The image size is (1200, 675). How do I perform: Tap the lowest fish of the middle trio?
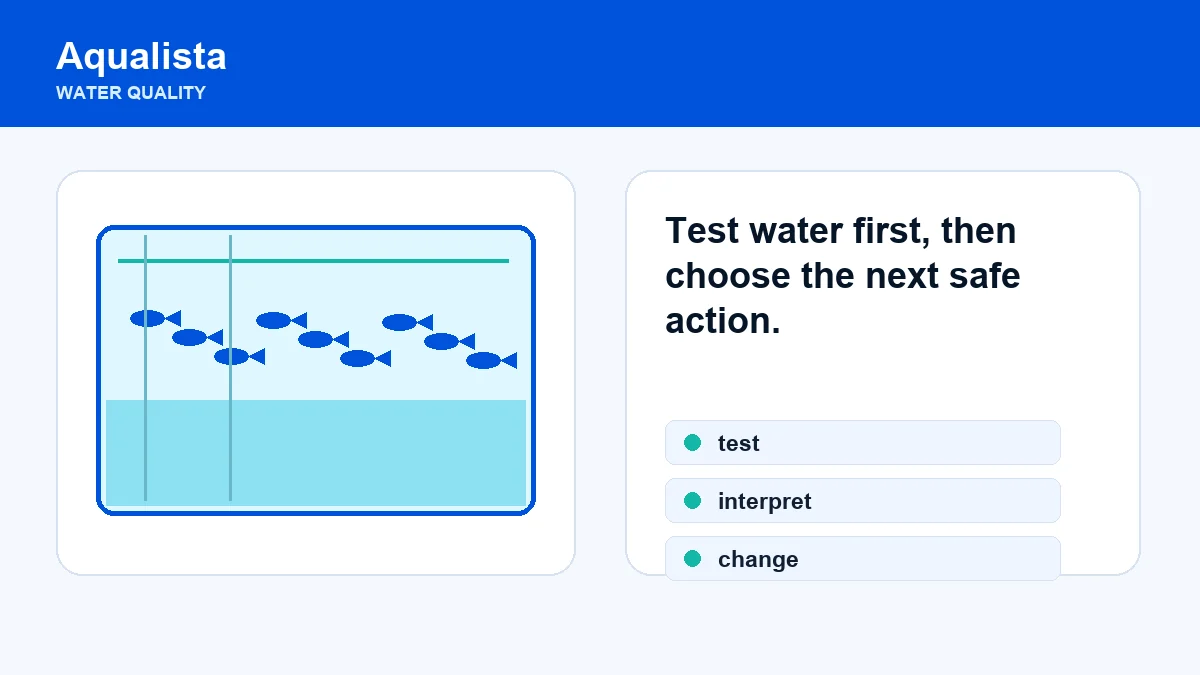pos(365,358)
